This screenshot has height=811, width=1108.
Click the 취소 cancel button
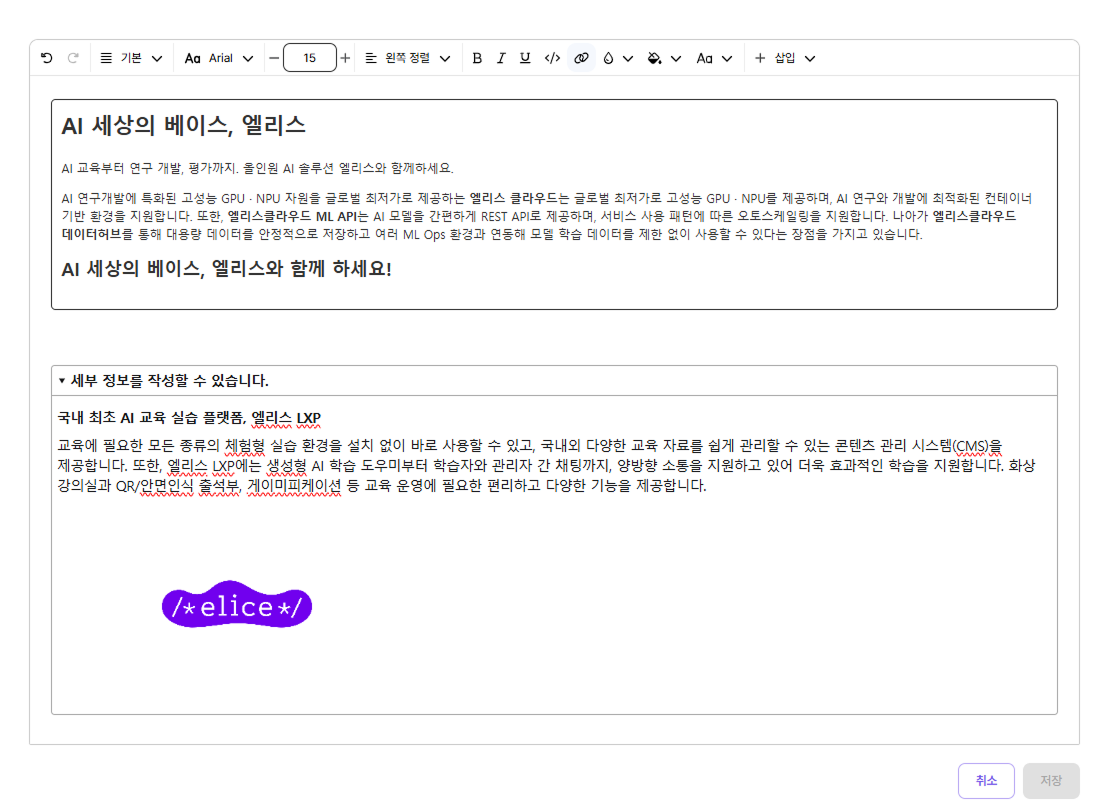pos(986,781)
